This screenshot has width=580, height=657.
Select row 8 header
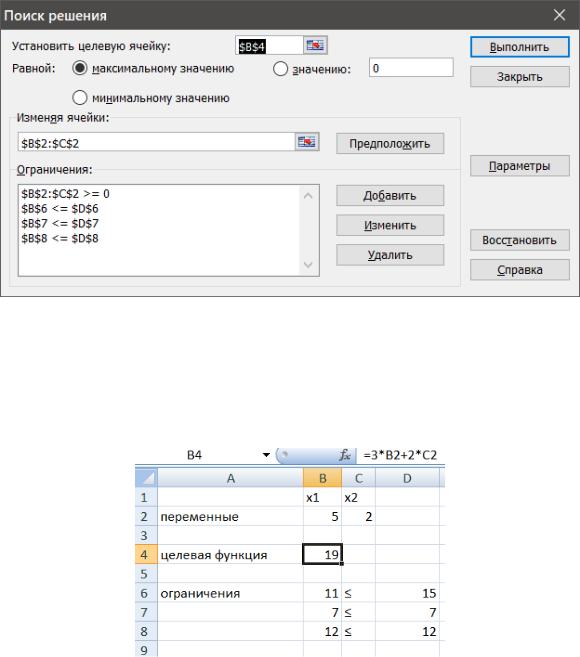point(146,631)
